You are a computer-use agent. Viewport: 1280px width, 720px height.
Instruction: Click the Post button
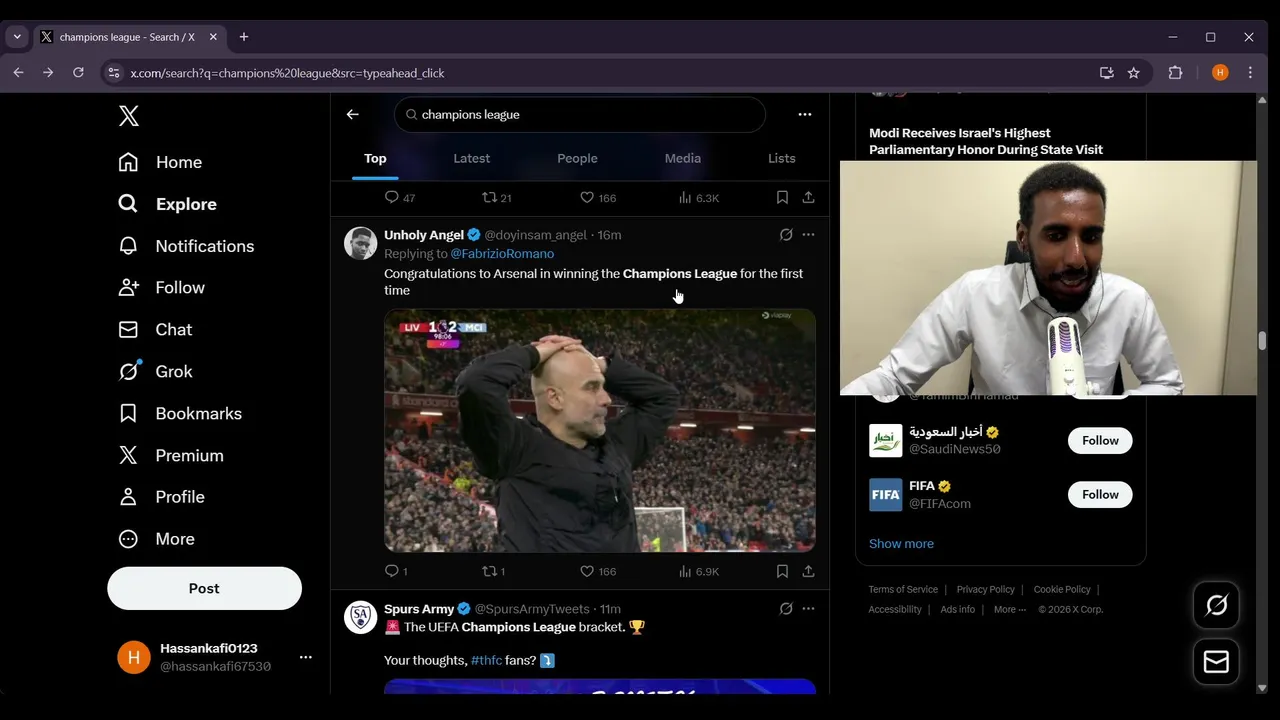[204, 588]
